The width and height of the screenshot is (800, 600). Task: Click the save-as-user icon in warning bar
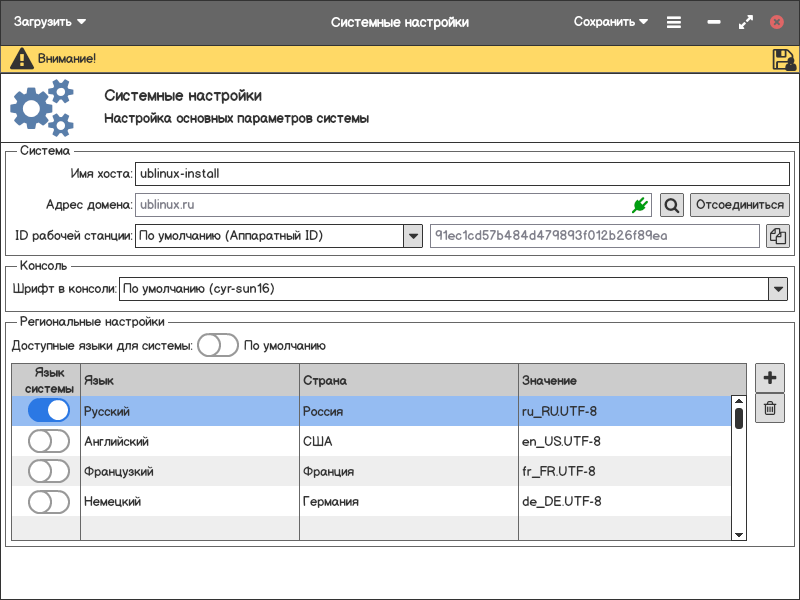point(783,59)
